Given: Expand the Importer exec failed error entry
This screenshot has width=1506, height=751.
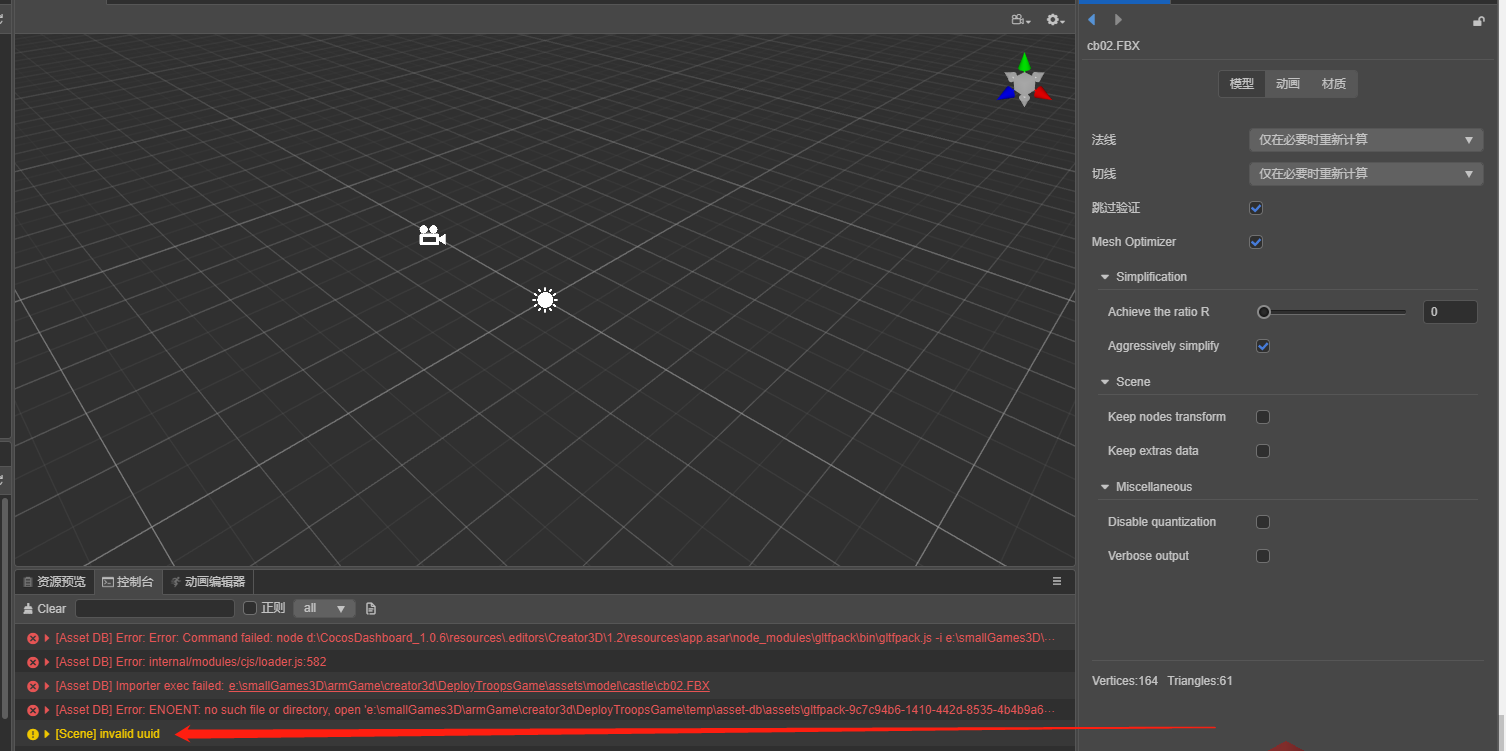Looking at the screenshot, I should point(47,686).
